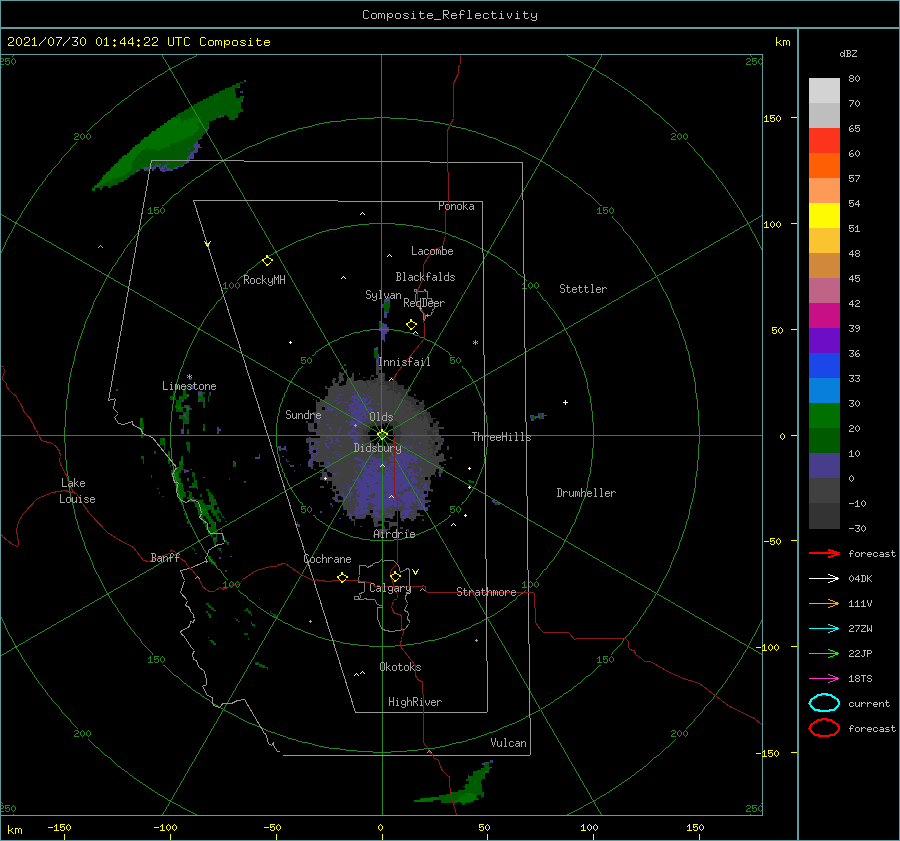
Task: Click the red forecast arrow legend icon
Action: [x=824, y=553]
